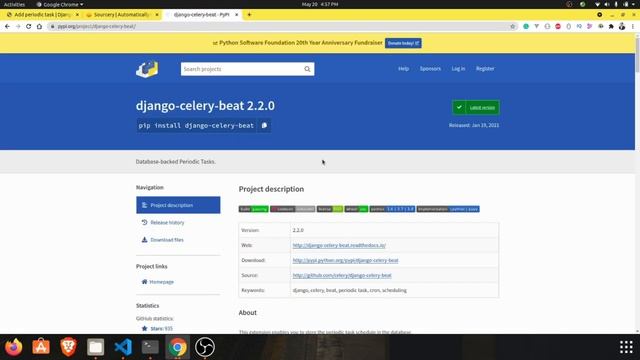Viewport: 640px width, 360px height.
Task: Click the Latest version button
Action: click(x=476, y=107)
